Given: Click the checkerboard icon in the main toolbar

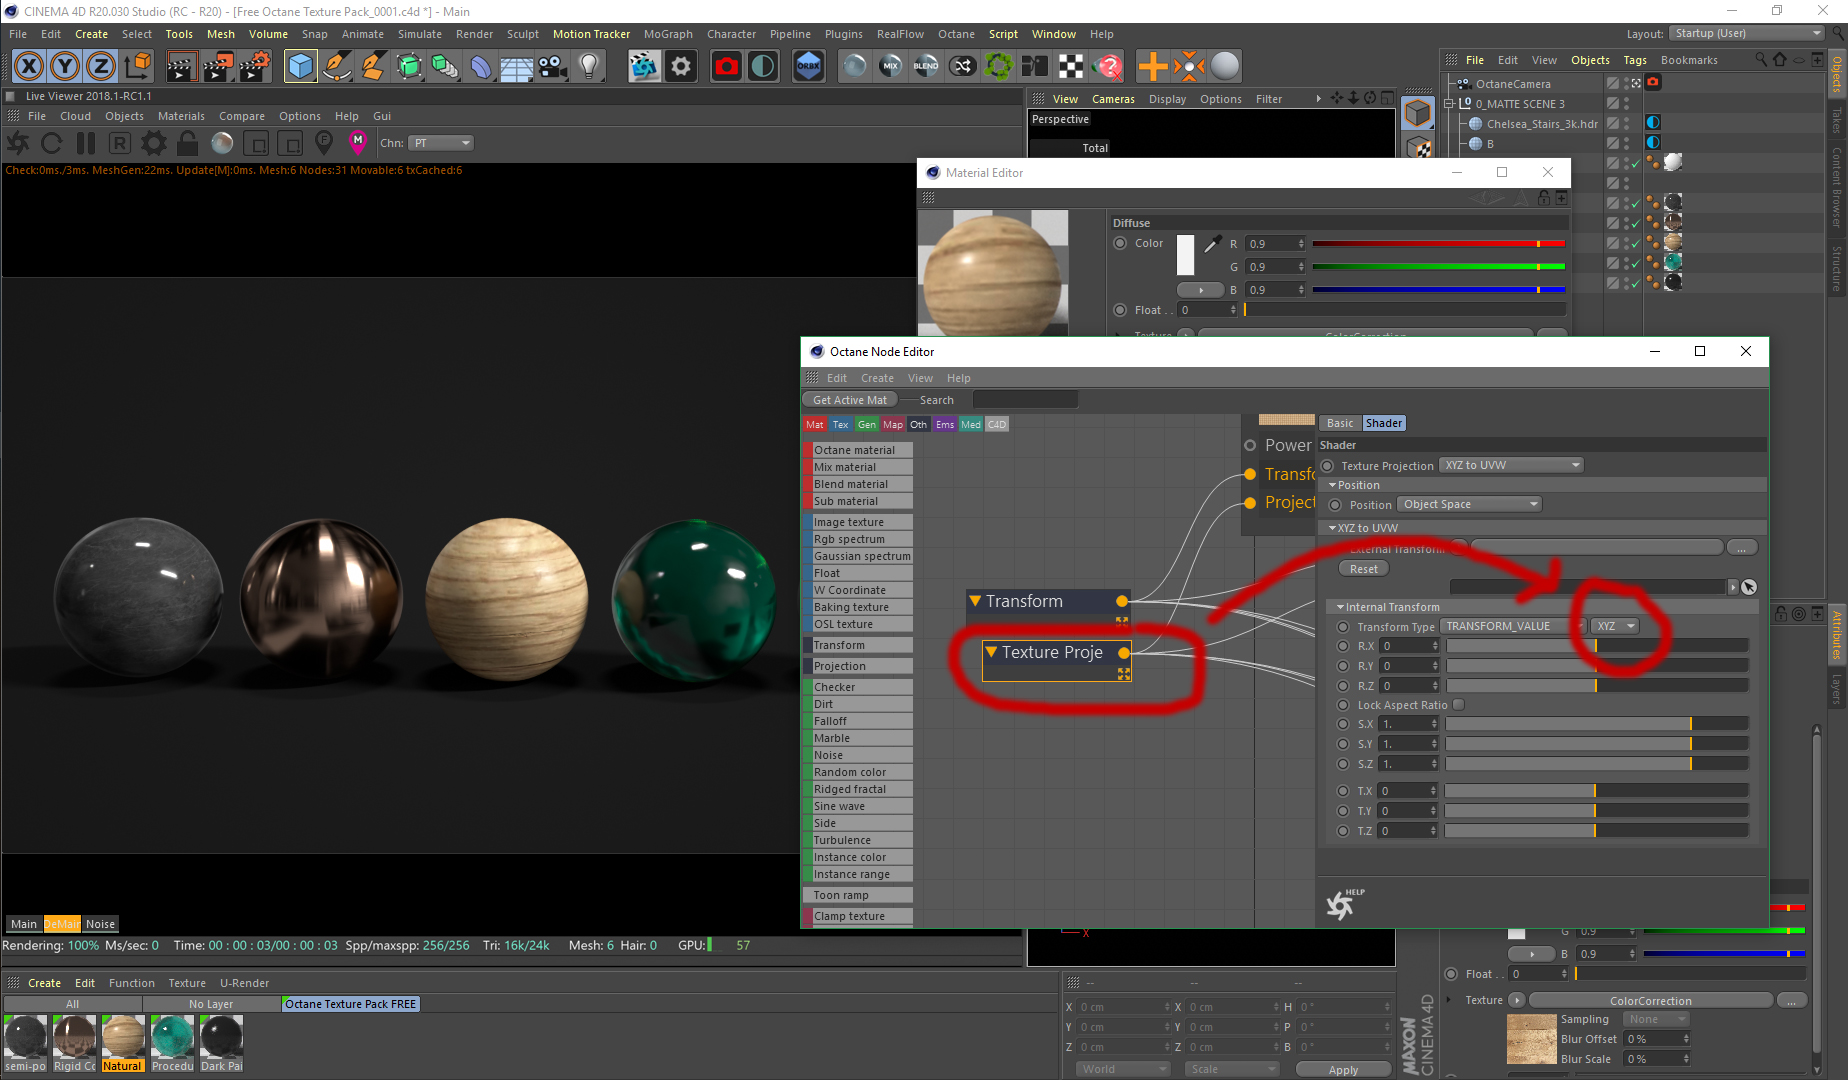Looking at the screenshot, I should click(1071, 66).
